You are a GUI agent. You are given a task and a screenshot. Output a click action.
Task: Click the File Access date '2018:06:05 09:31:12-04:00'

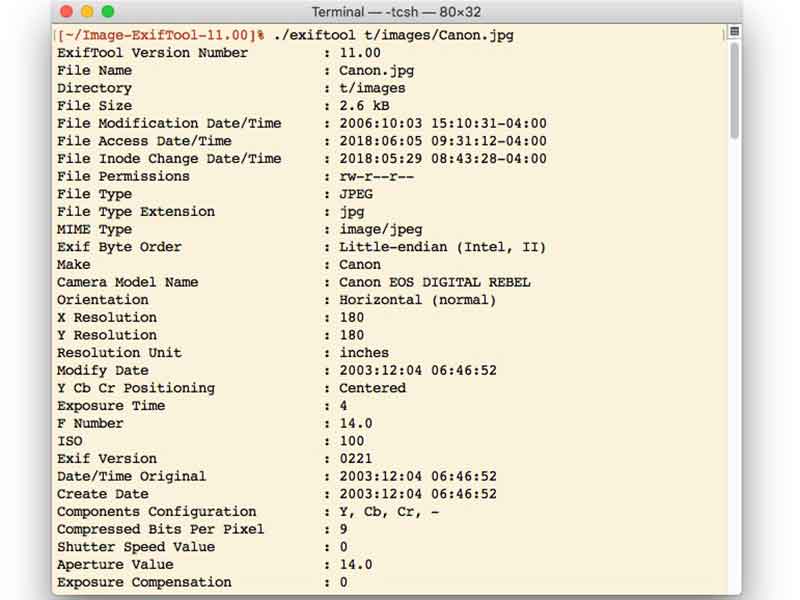(443, 141)
